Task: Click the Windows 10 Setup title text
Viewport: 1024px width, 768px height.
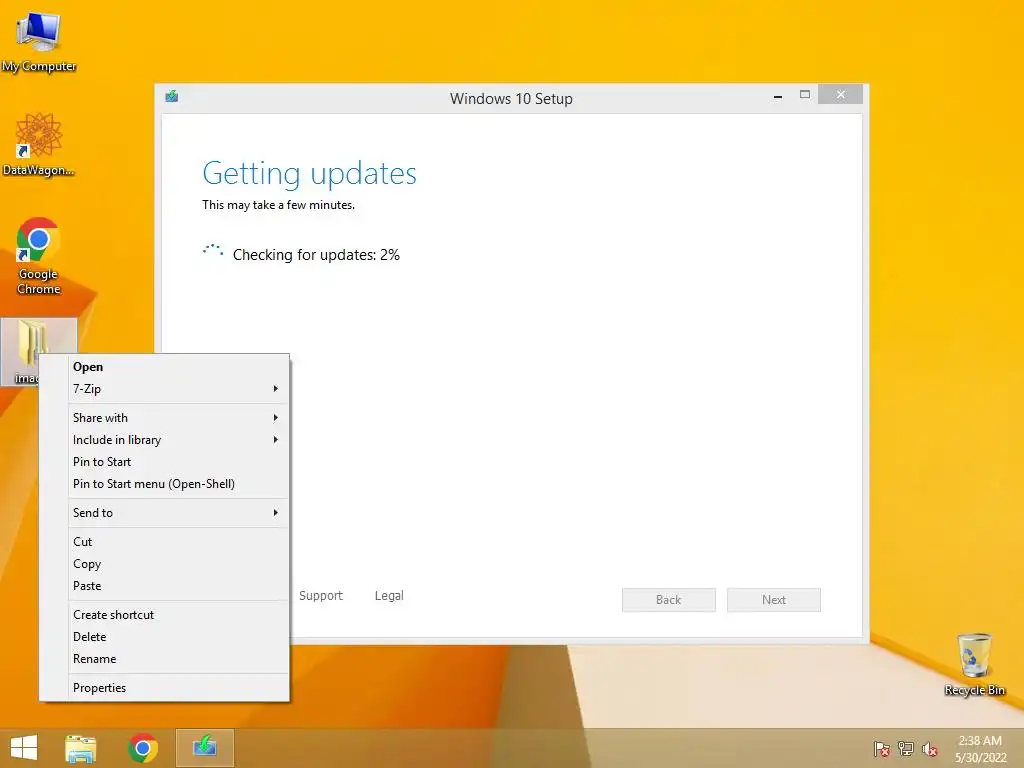Action: coord(511,99)
